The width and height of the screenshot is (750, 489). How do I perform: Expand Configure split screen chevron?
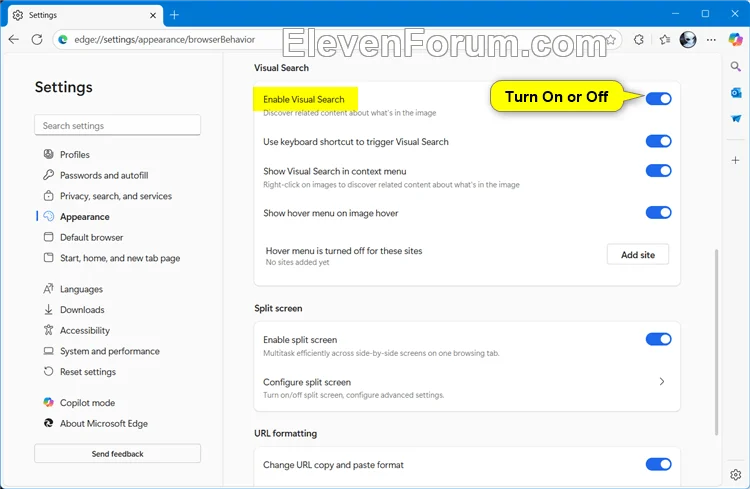pyautogui.click(x=662, y=381)
